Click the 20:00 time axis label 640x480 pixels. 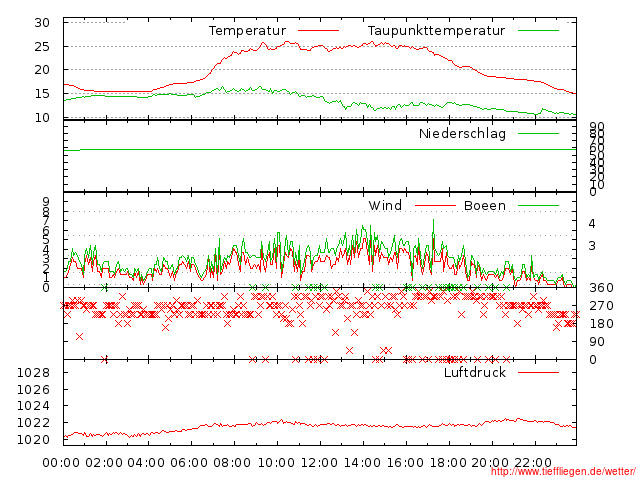click(x=490, y=463)
